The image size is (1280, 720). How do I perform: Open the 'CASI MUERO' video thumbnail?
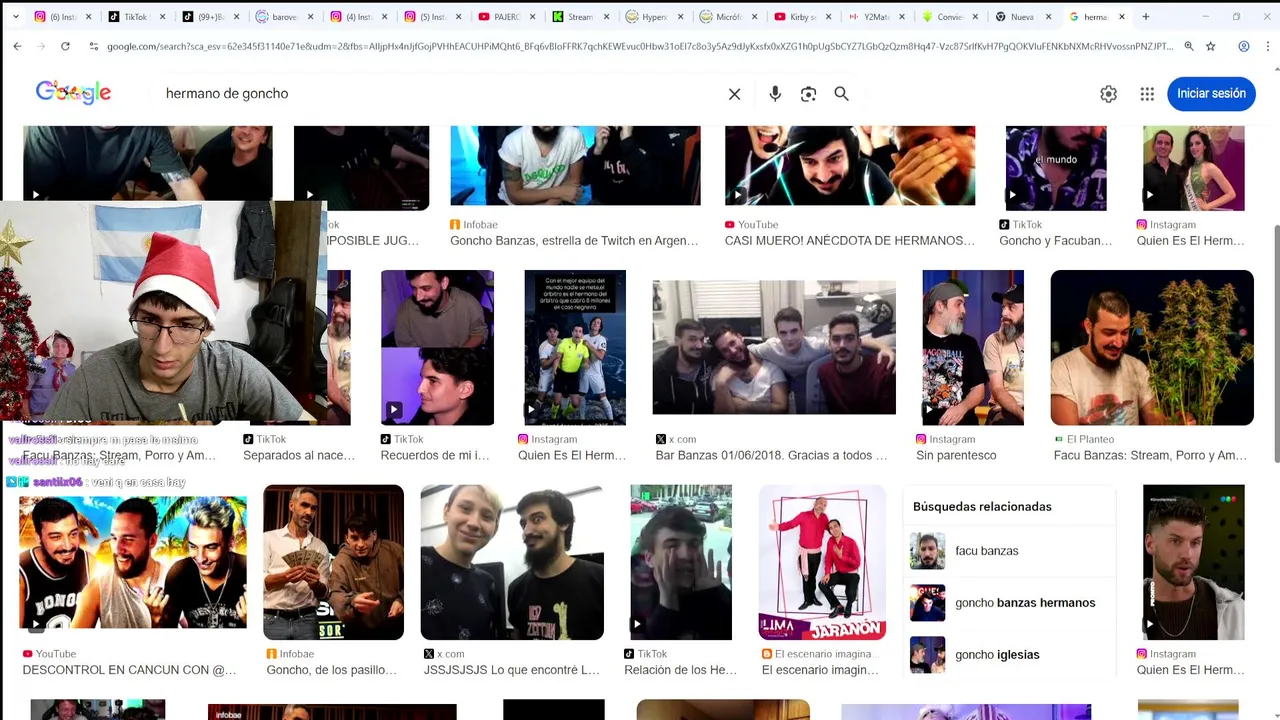[850, 166]
